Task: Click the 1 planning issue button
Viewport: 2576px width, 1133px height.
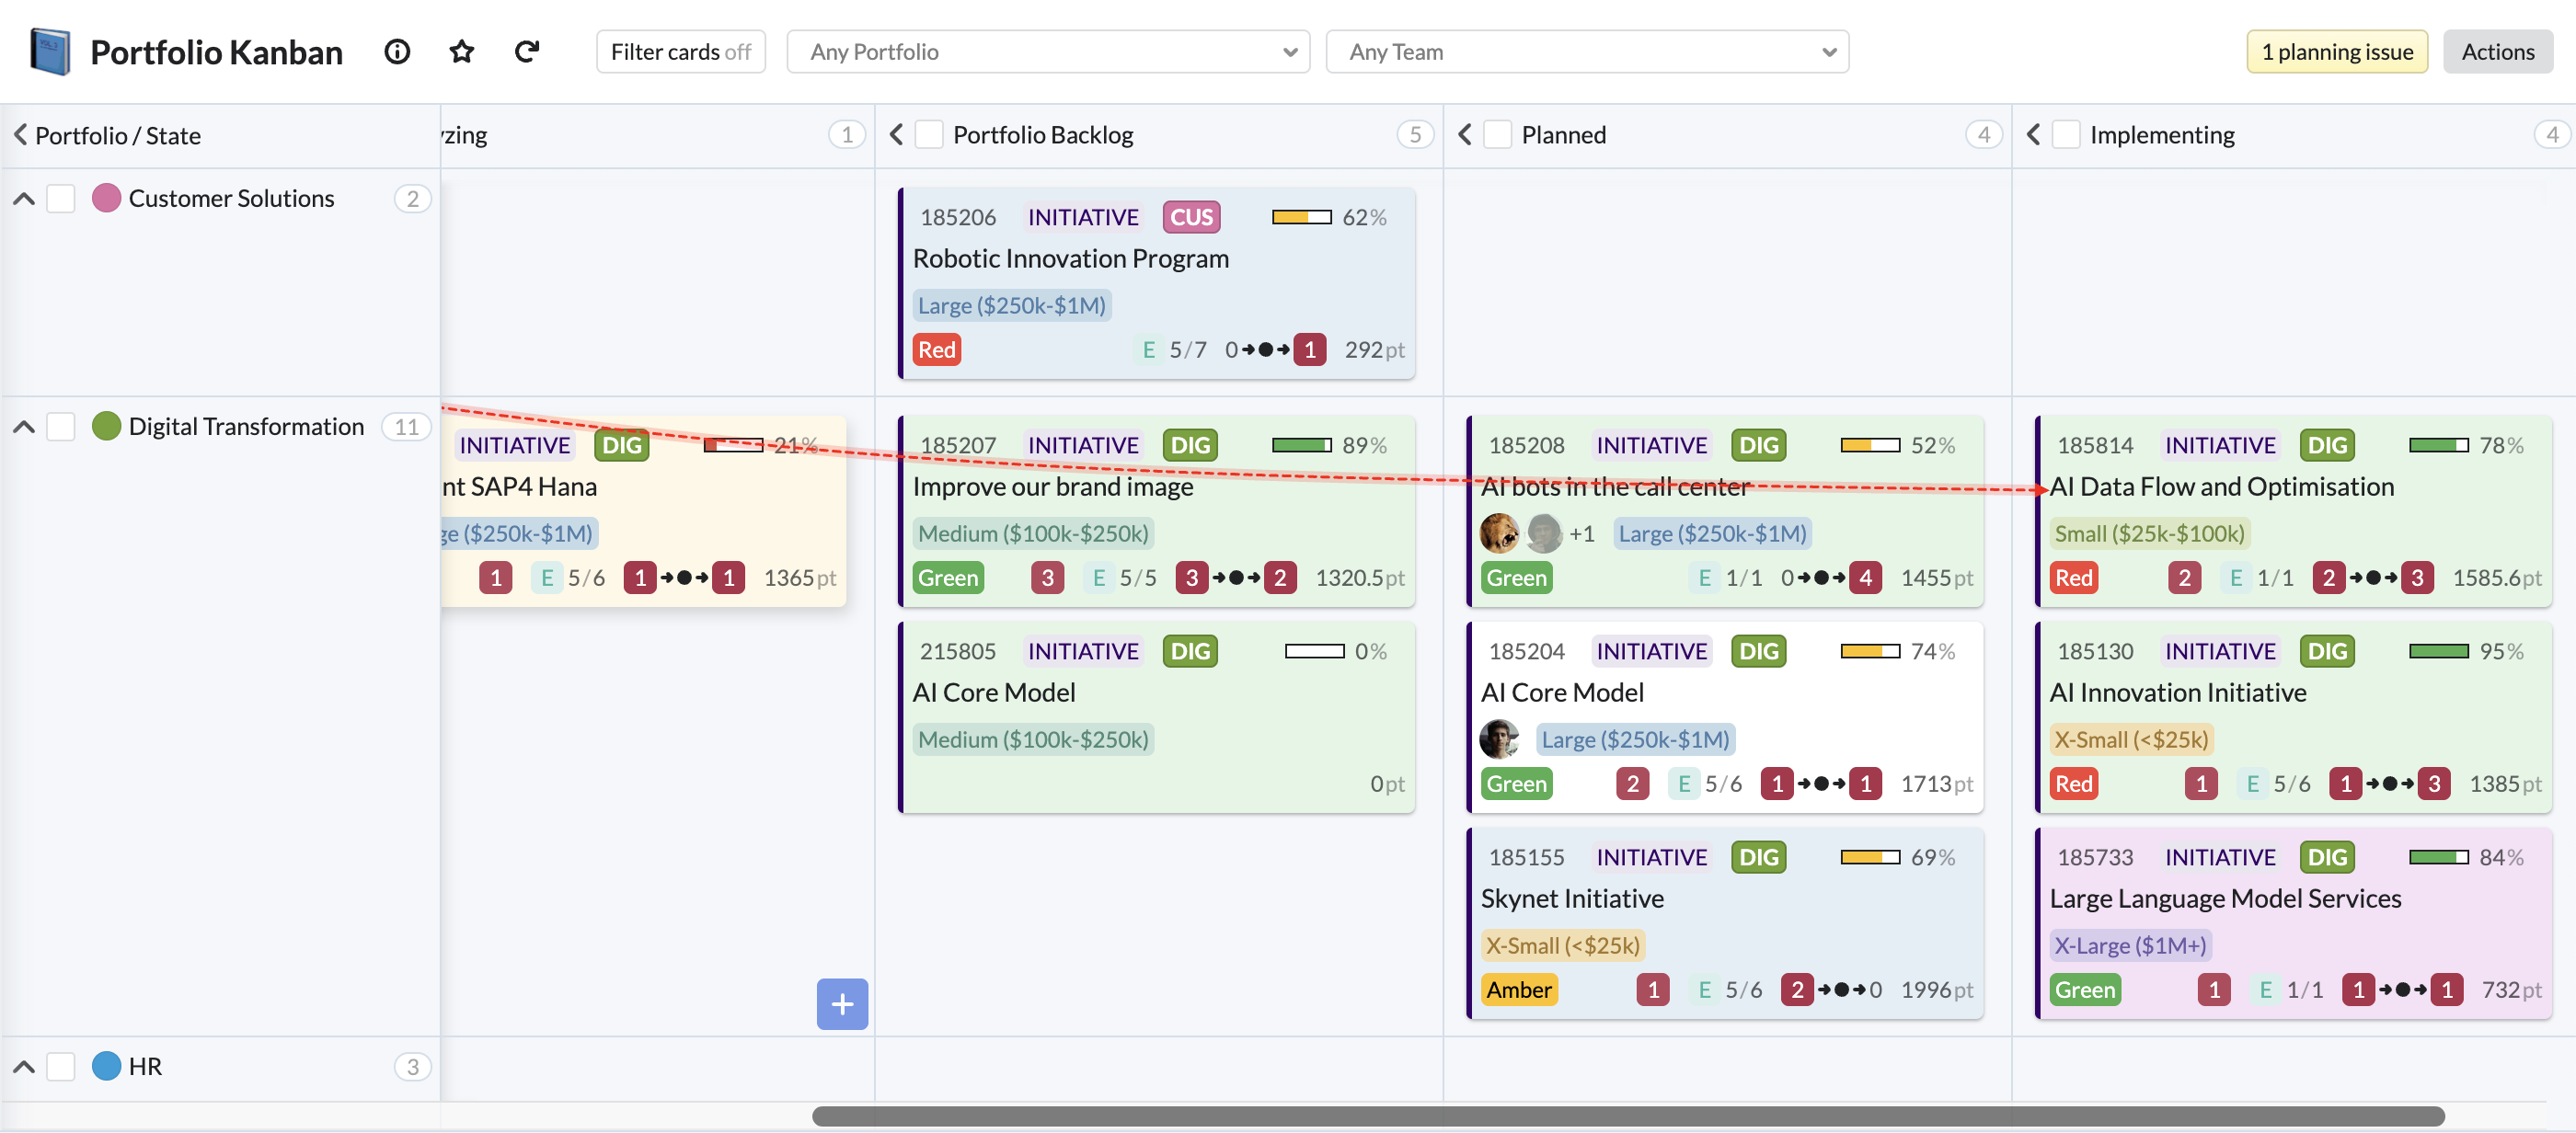Action: pyautogui.click(x=2336, y=52)
